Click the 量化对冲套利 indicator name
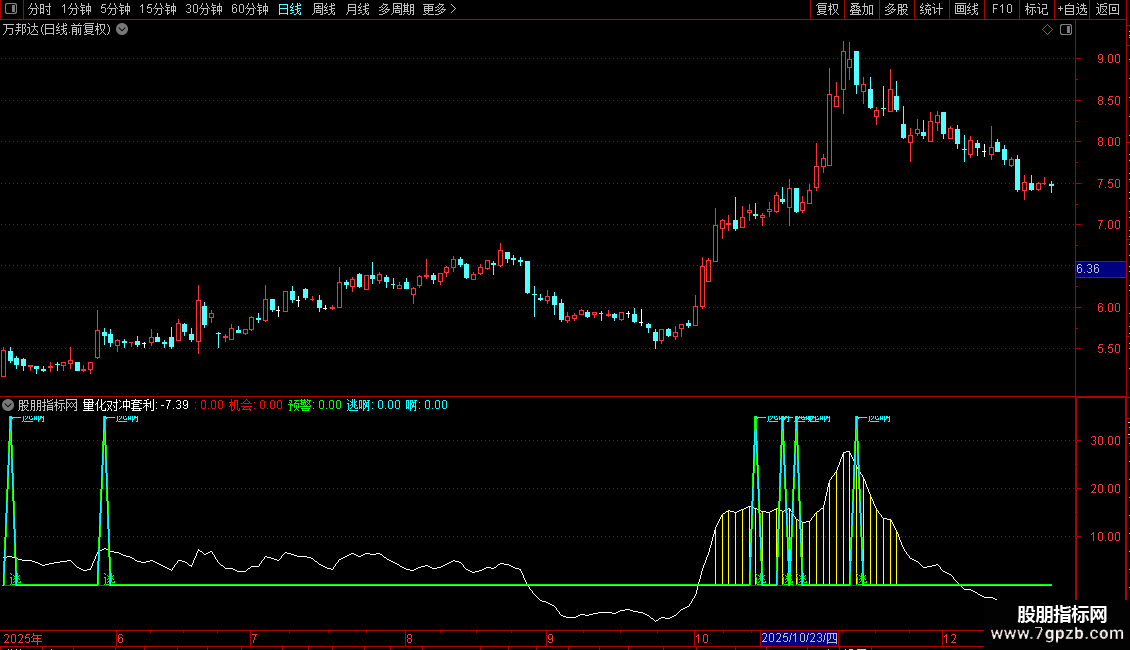The height and width of the screenshot is (650, 1130). (119, 405)
